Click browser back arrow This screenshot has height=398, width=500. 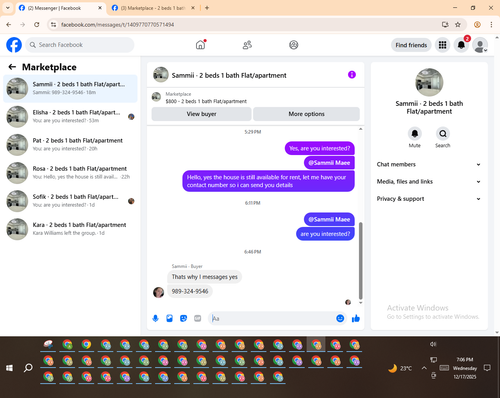(9, 25)
